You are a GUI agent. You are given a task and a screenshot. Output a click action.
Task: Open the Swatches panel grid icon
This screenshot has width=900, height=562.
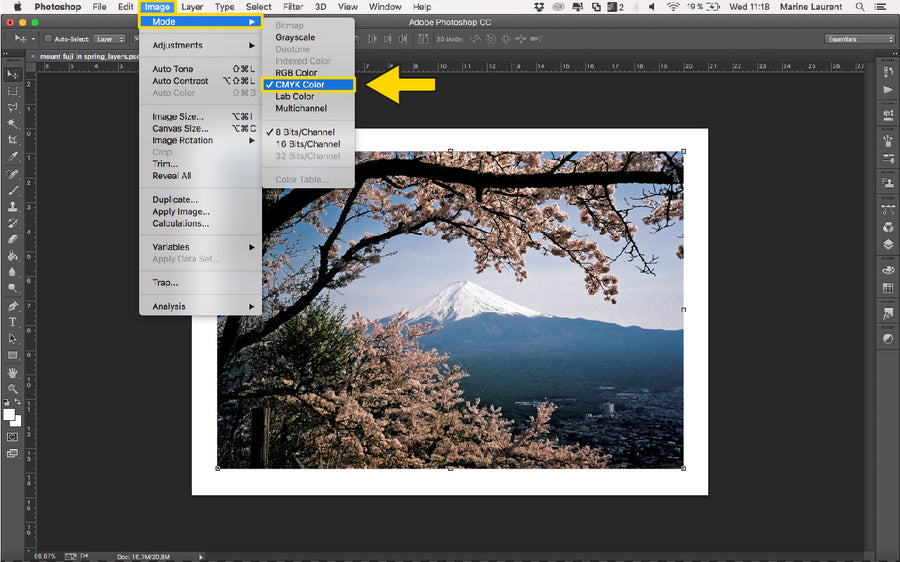coord(888,288)
